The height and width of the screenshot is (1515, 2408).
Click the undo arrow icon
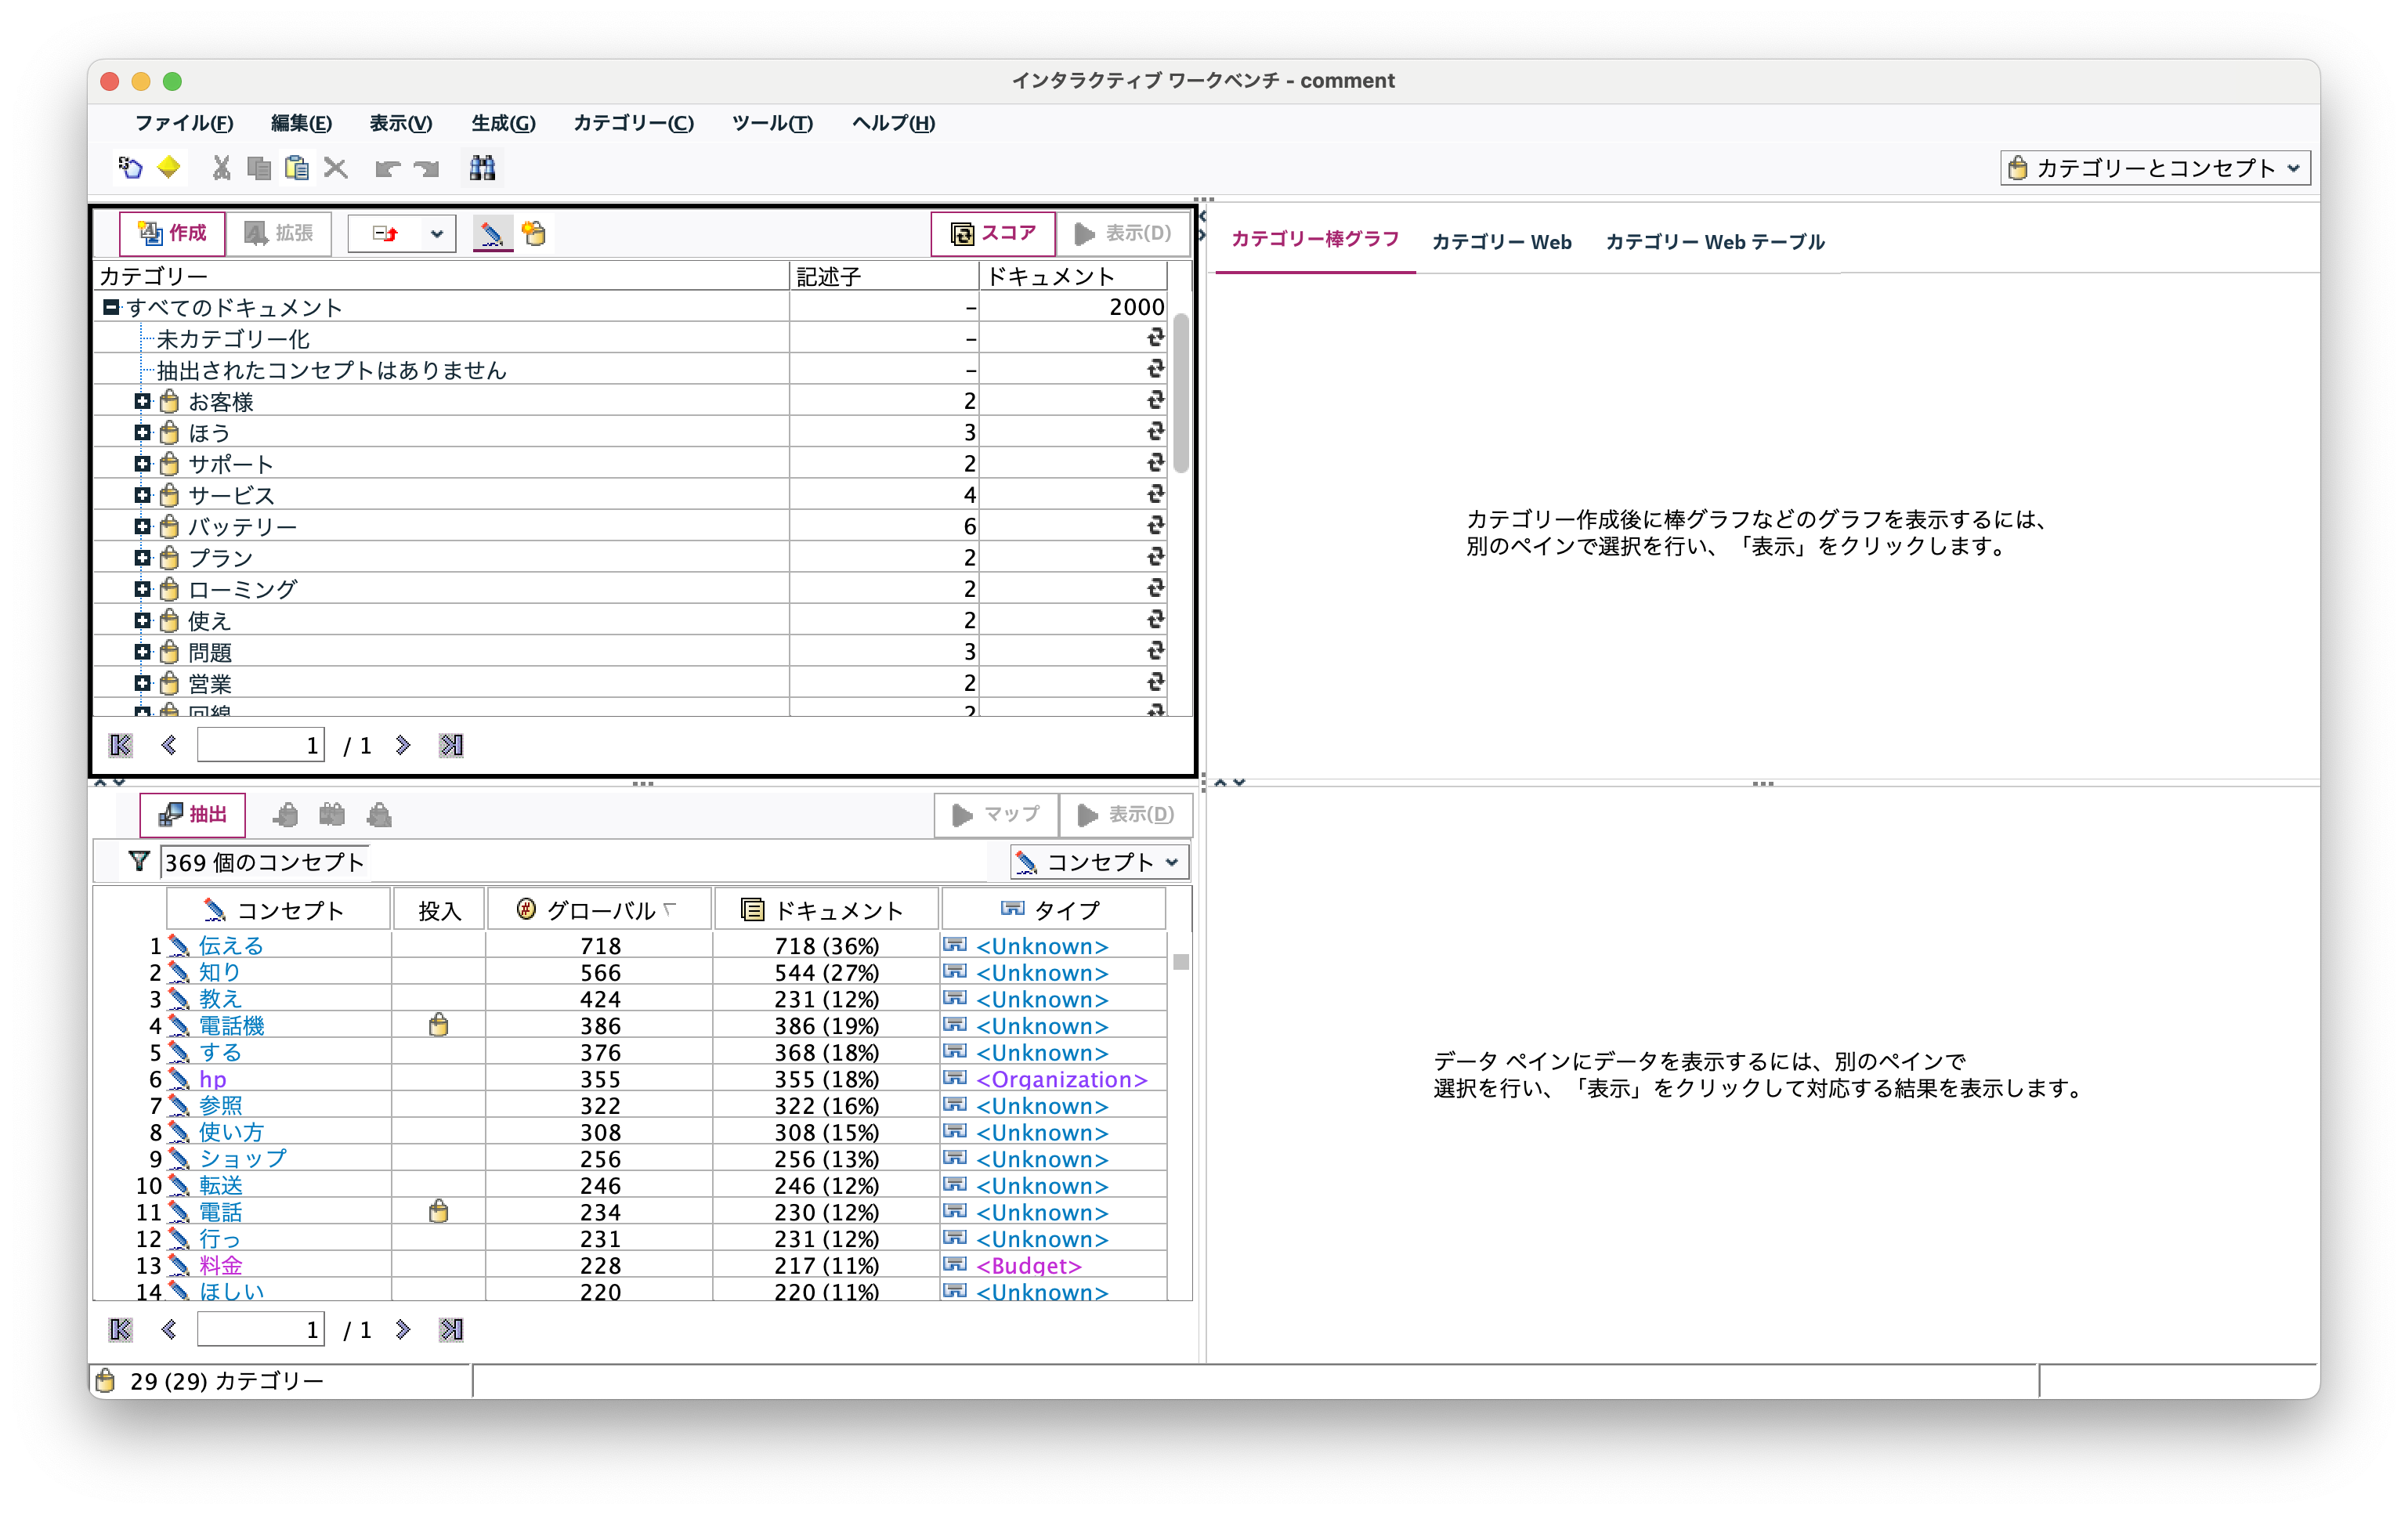(388, 167)
